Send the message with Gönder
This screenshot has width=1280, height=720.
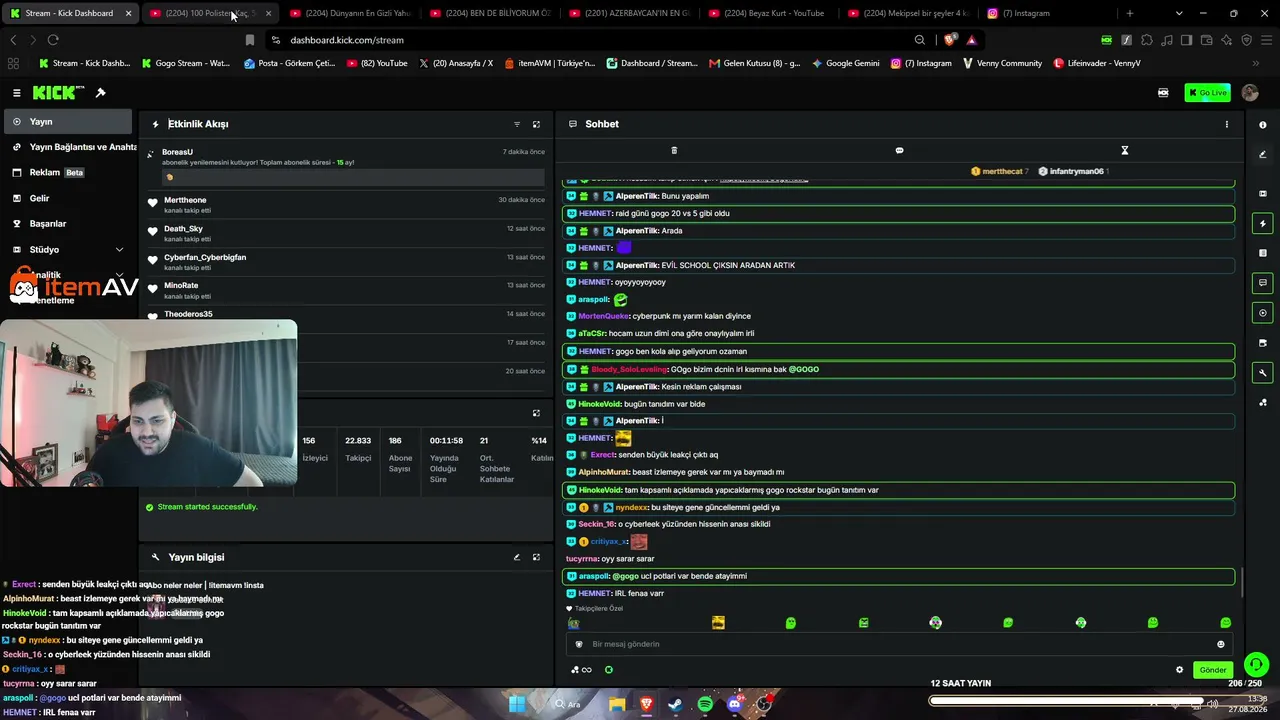click(1213, 670)
